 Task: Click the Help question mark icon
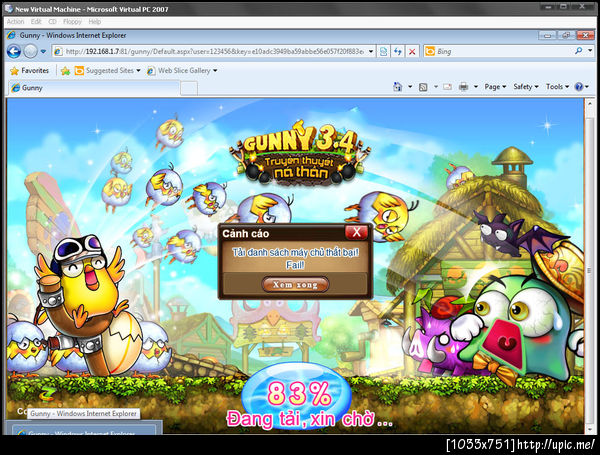tap(579, 87)
